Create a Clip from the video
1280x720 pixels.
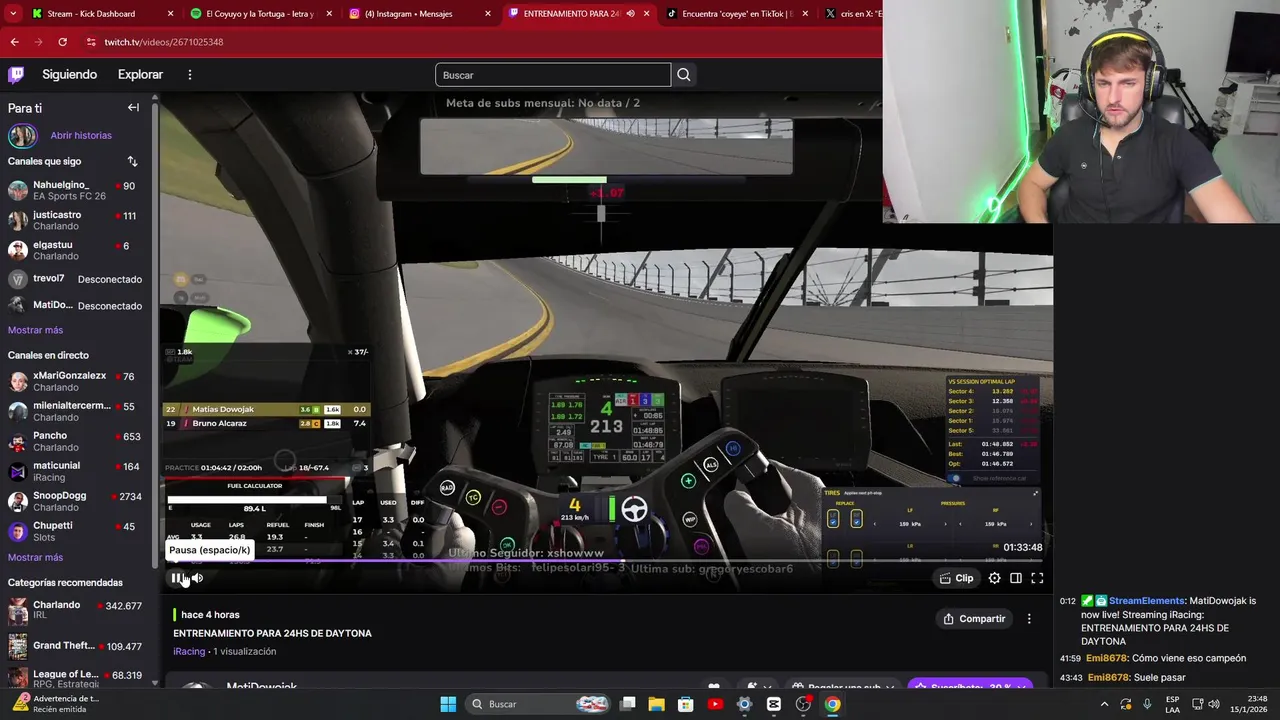point(956,578)
